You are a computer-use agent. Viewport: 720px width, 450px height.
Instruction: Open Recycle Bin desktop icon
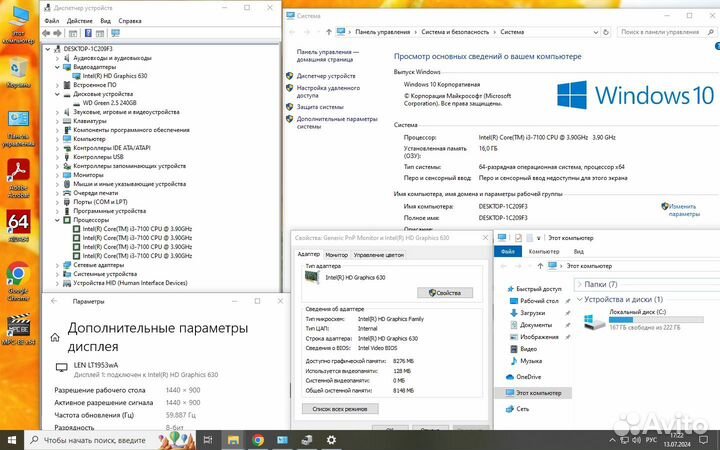coord(18,72)
